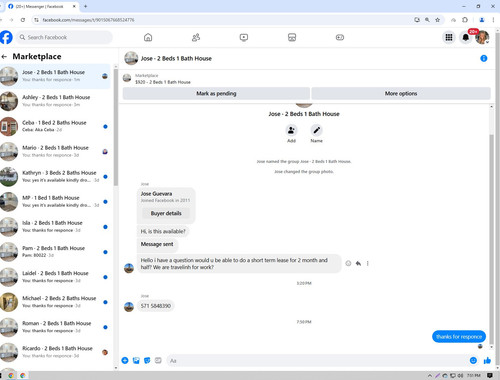React with emoji to Jose's lease question
Screen dimensions: 500x380
tap(348, 263)
